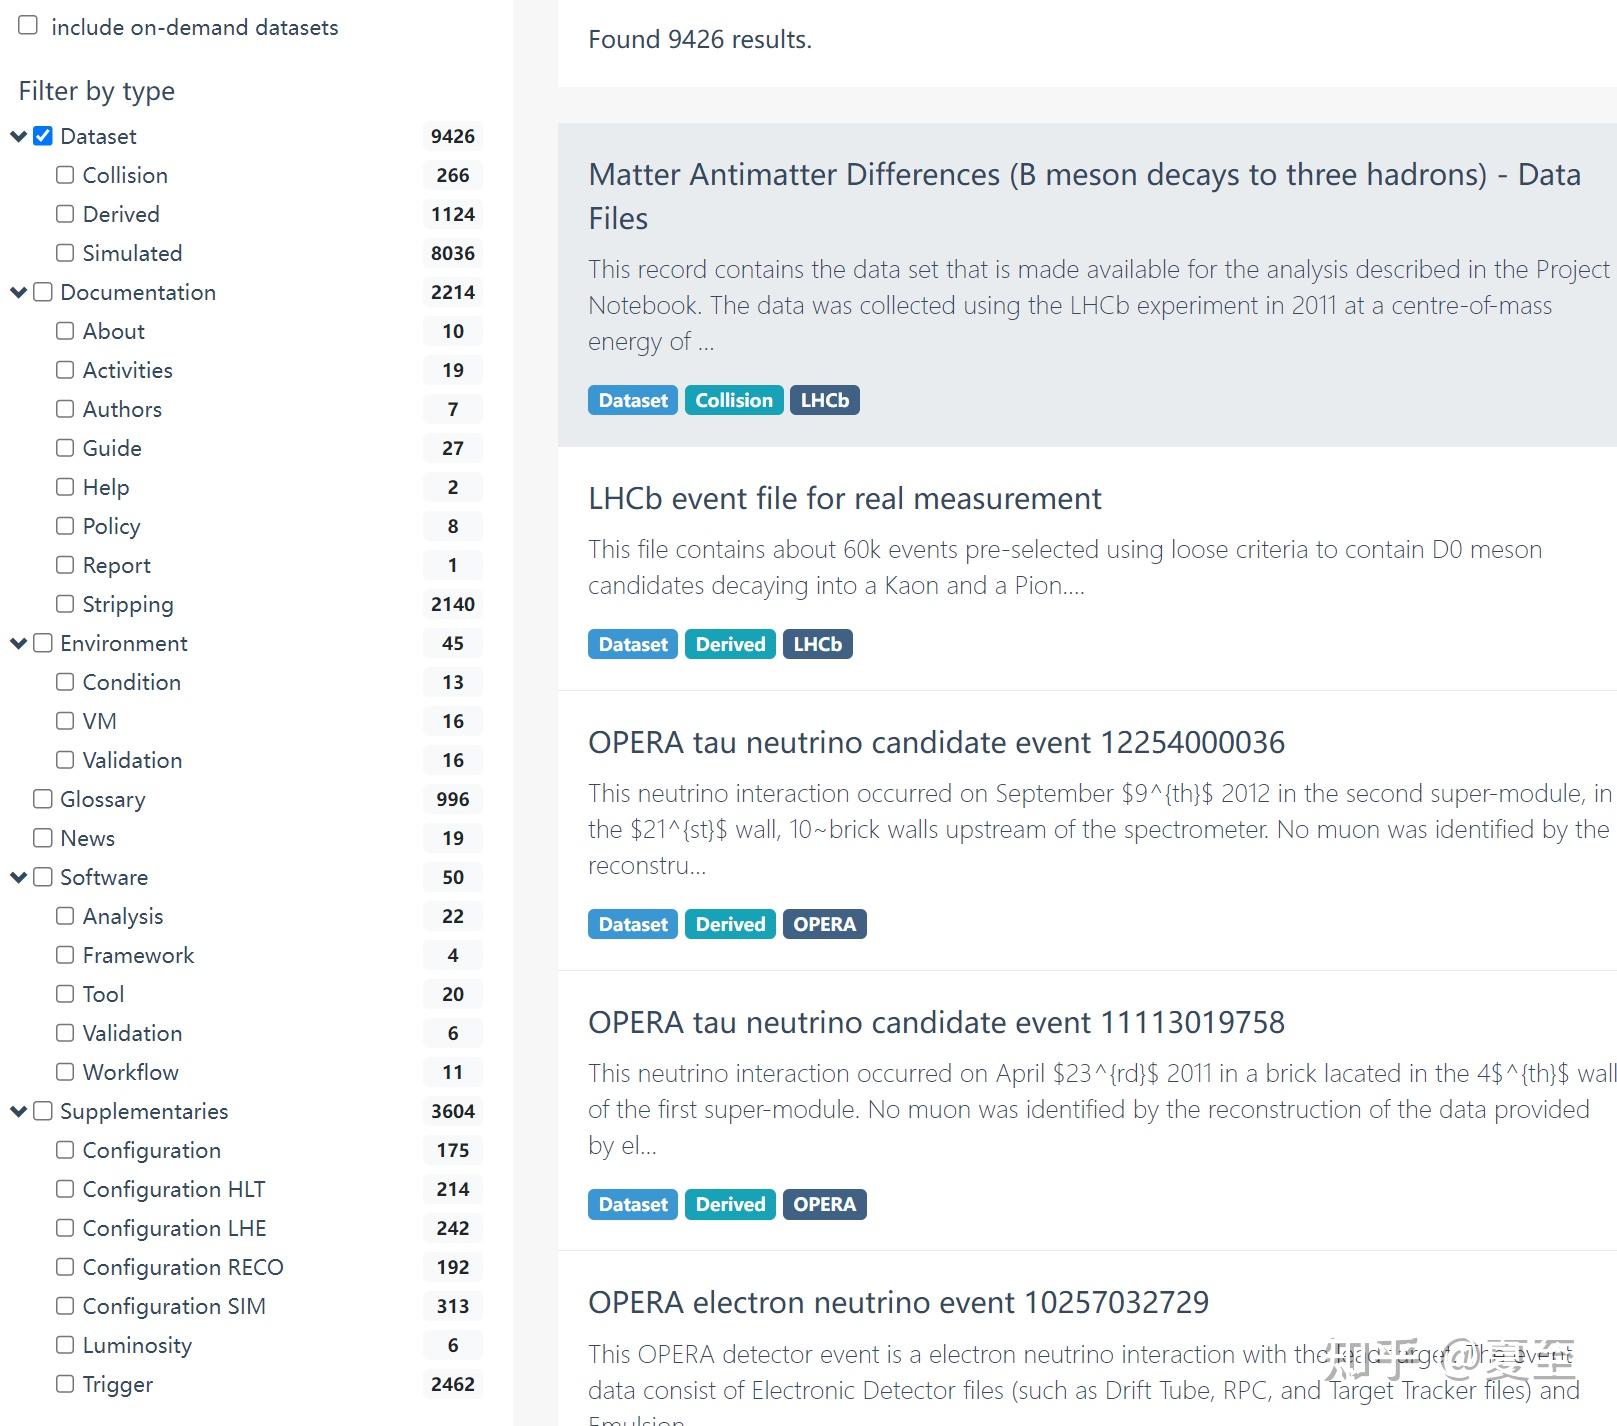This screenshot has height=1426, width=1617.
Task: Click the Guide filter label
Action: pyautogui.click(x=112, y=448)
